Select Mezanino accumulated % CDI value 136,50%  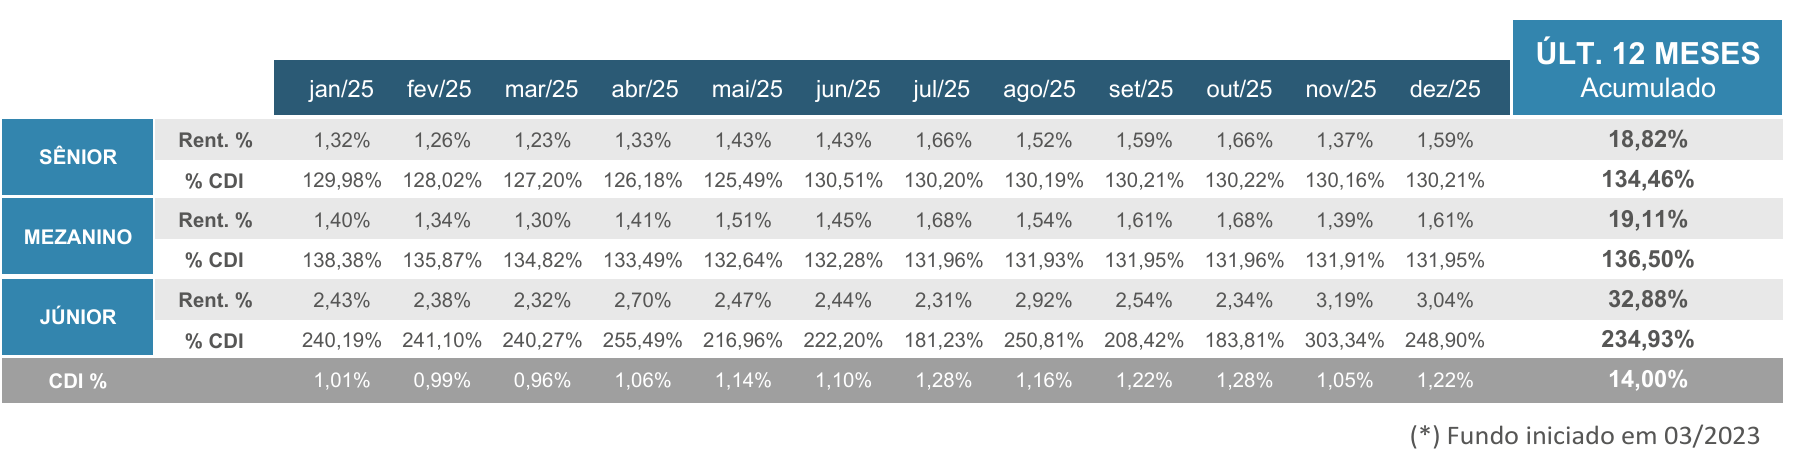[1647, 259]
